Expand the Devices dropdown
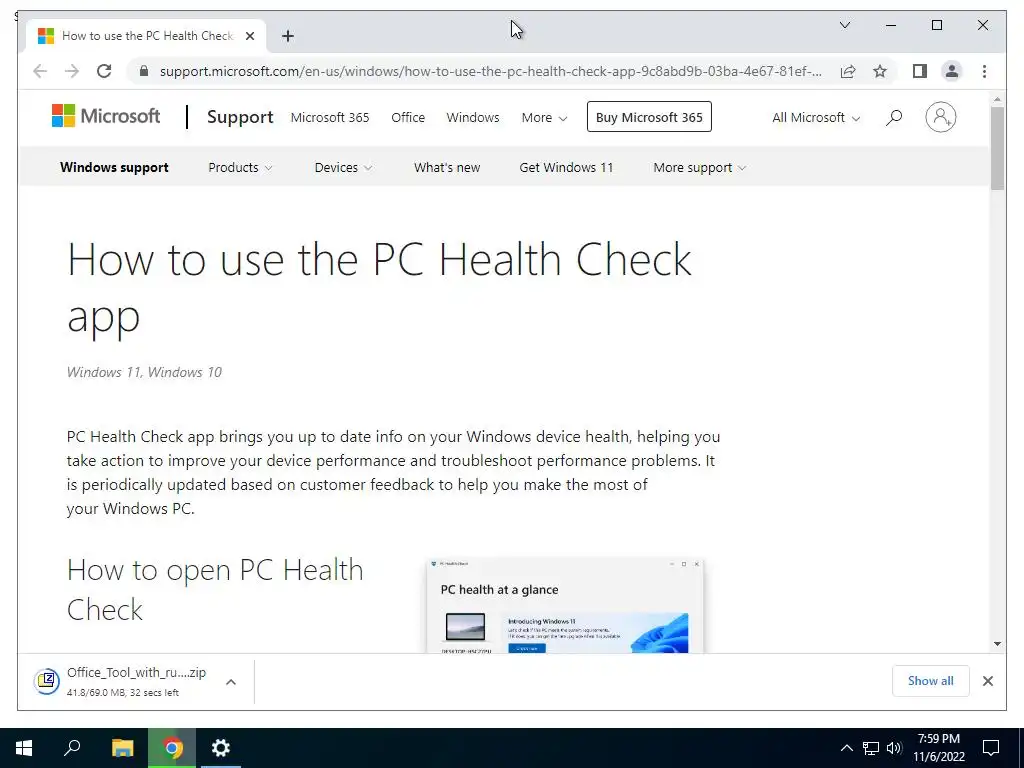The image size is (1024, 768). (343, 167)
